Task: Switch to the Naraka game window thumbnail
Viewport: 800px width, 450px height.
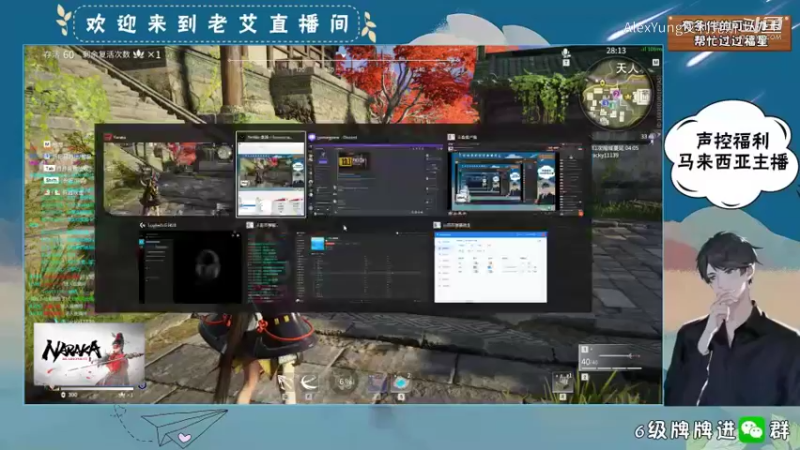Action: 168,179
